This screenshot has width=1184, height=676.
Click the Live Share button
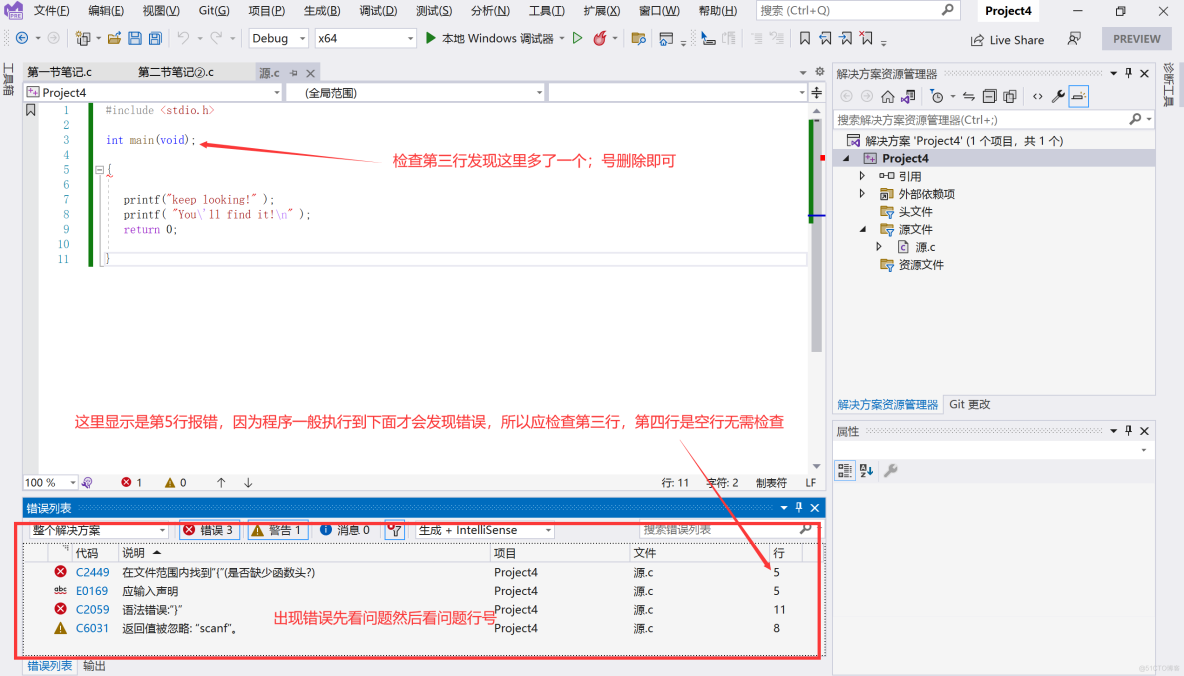(x=1008, y=39)
